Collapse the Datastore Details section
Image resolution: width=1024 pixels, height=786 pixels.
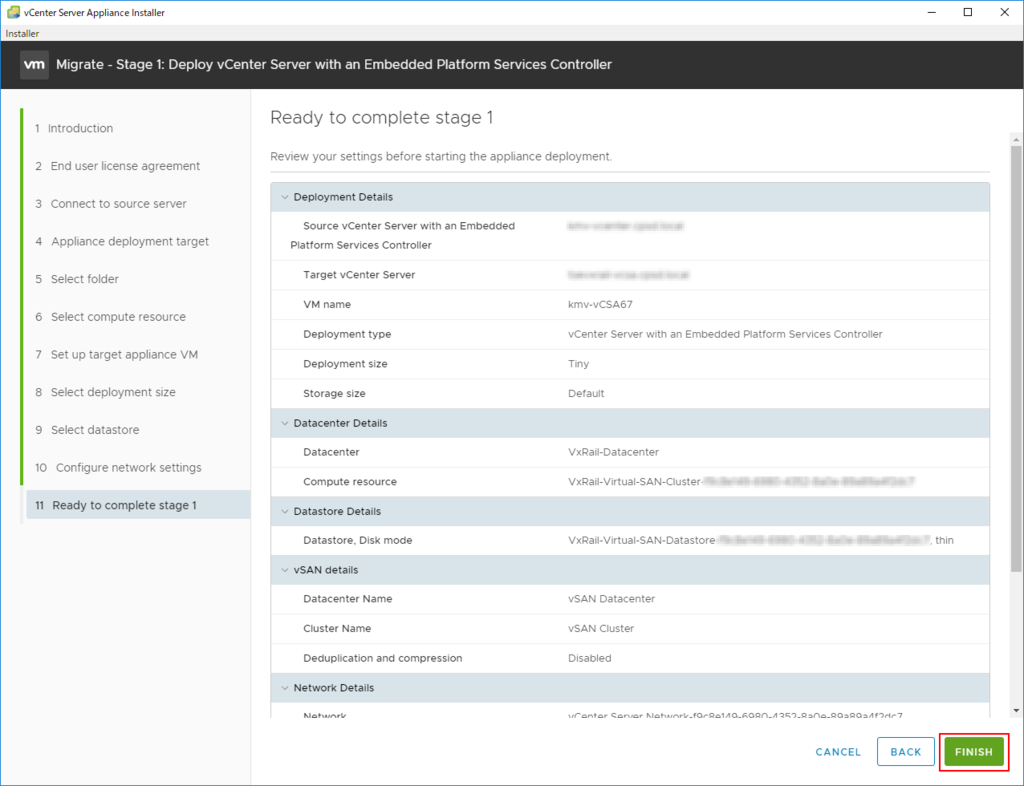pos(284,511)
